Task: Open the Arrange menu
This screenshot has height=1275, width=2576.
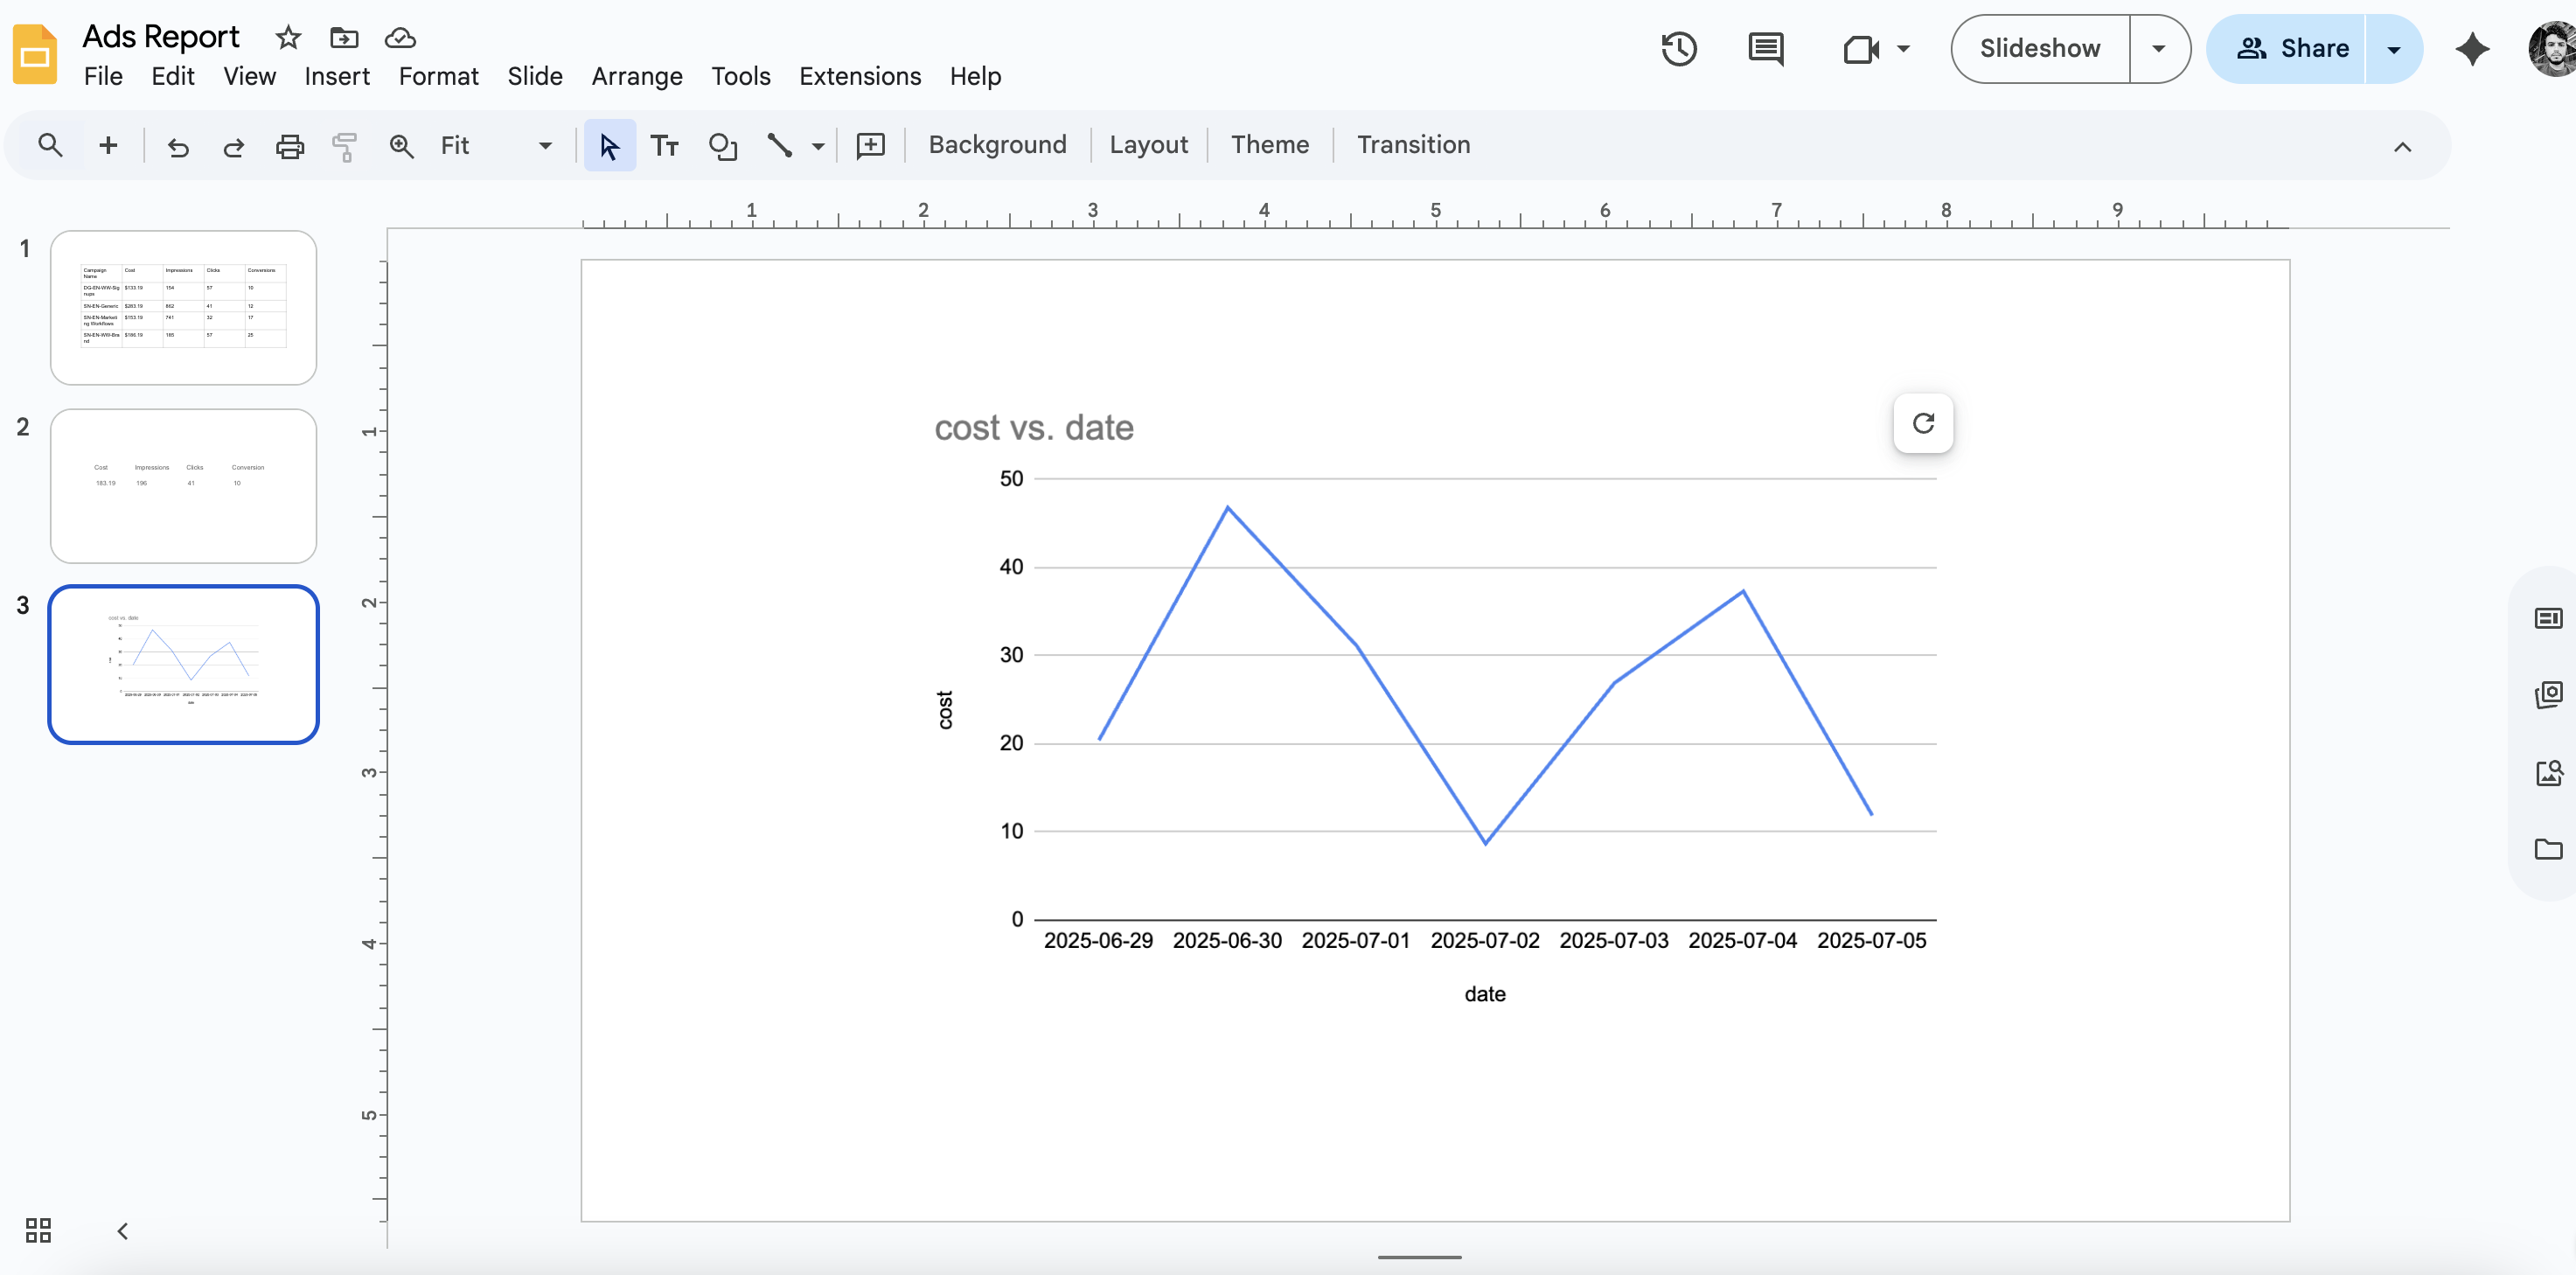Action: click(x=636, y=76)
